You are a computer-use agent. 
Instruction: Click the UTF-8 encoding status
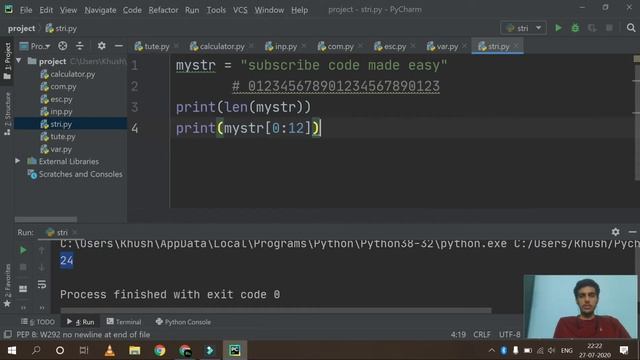[509, 334]
